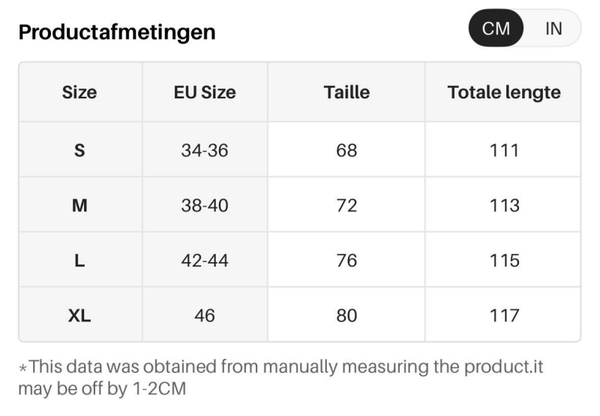Click total length value 111
This screenshot has height=416, width=600.
click(x=504, y=150)
